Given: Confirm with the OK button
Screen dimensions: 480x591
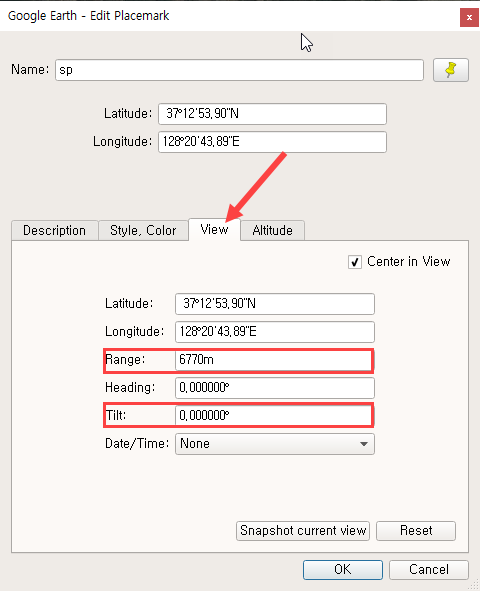Looking at the screenshot, I should 343,570.
